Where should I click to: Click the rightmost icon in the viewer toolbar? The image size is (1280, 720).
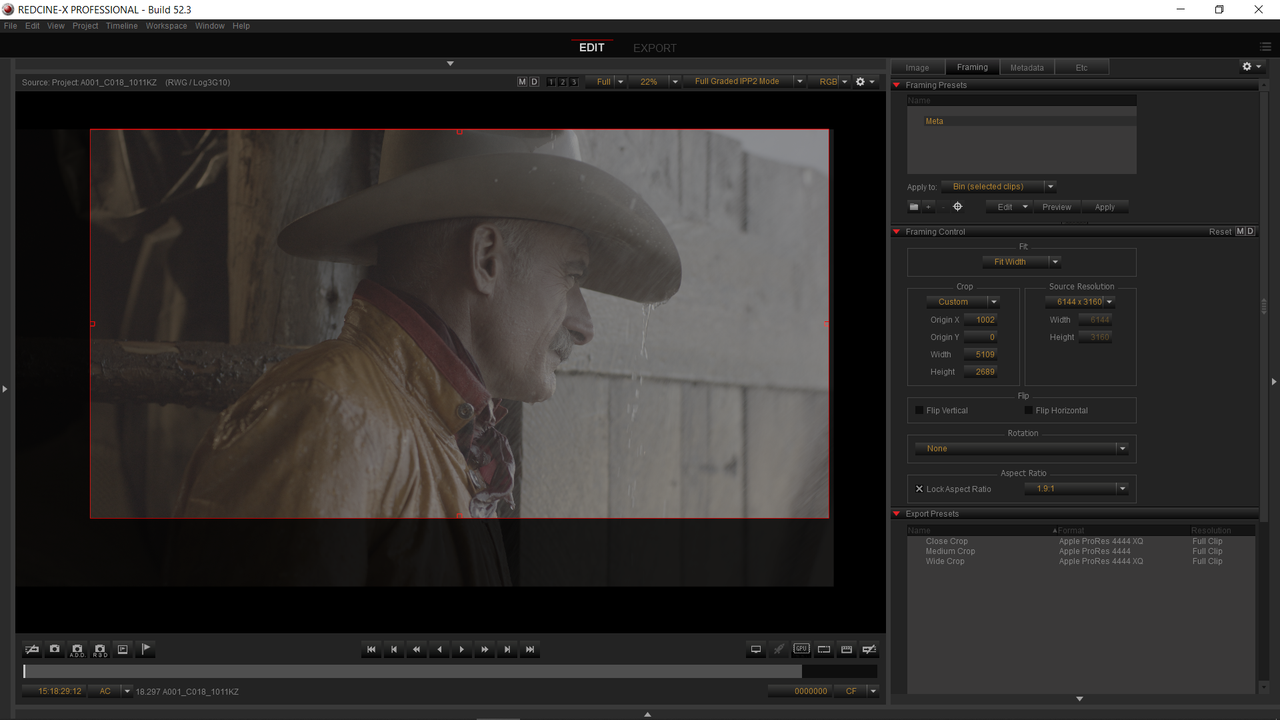pyautogui.click(x=869, y=649)
